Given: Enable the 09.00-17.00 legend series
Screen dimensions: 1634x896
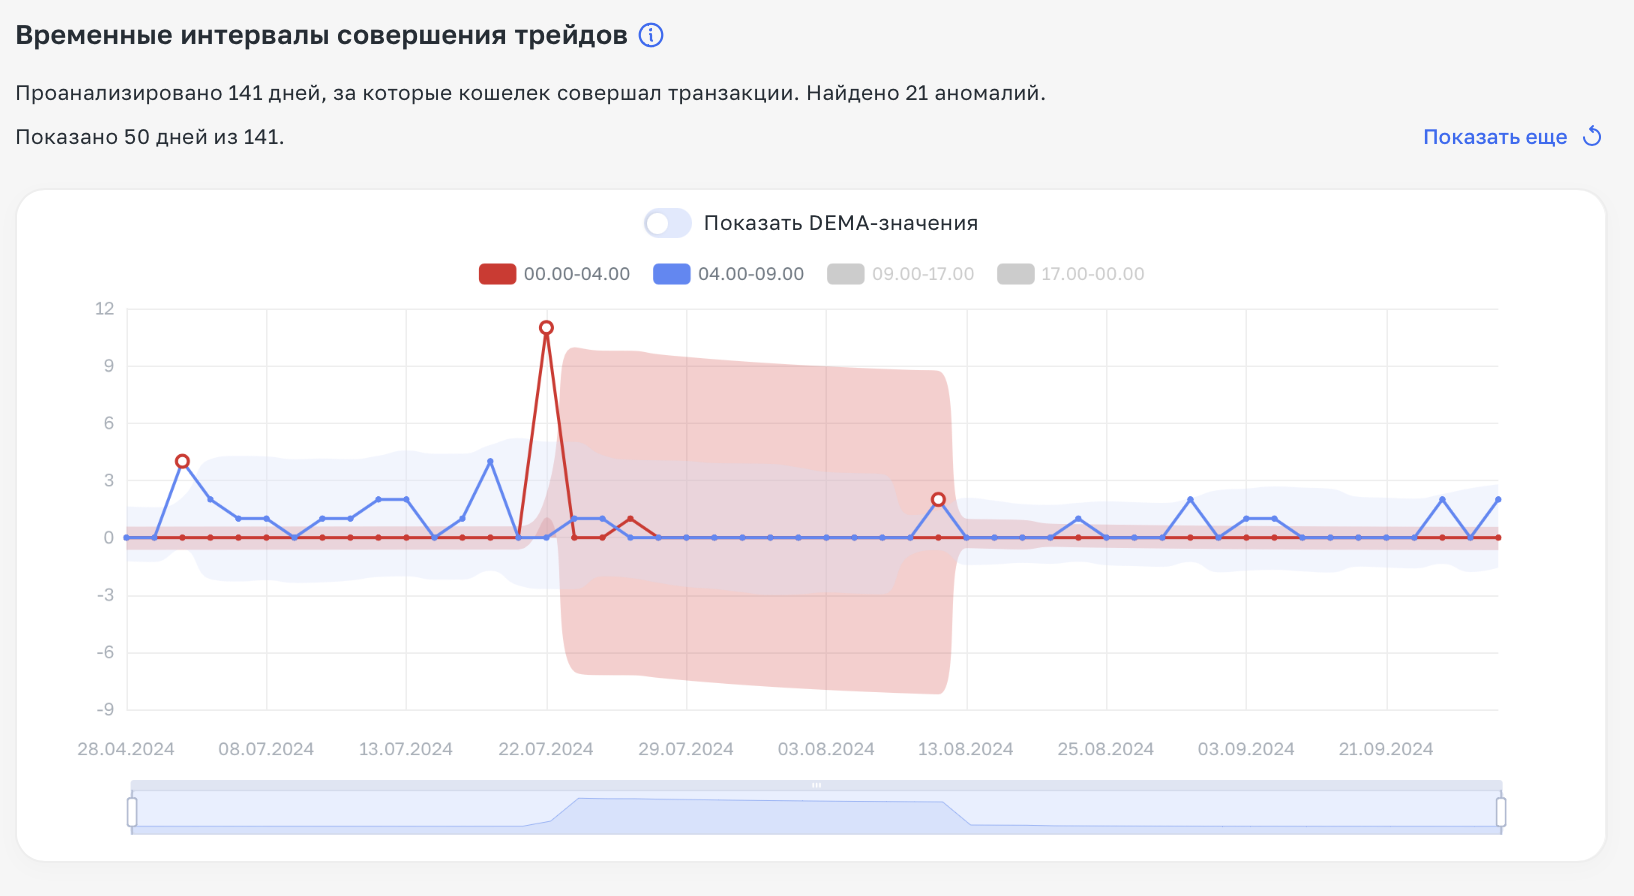Looking at the screenshot, I should (x=901, y=274).
